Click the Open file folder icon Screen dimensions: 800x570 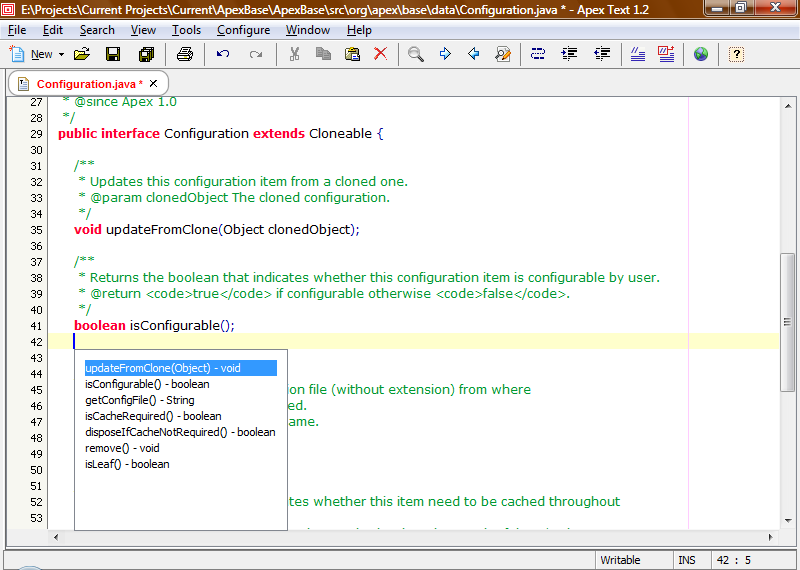click(x=82, y=54)
